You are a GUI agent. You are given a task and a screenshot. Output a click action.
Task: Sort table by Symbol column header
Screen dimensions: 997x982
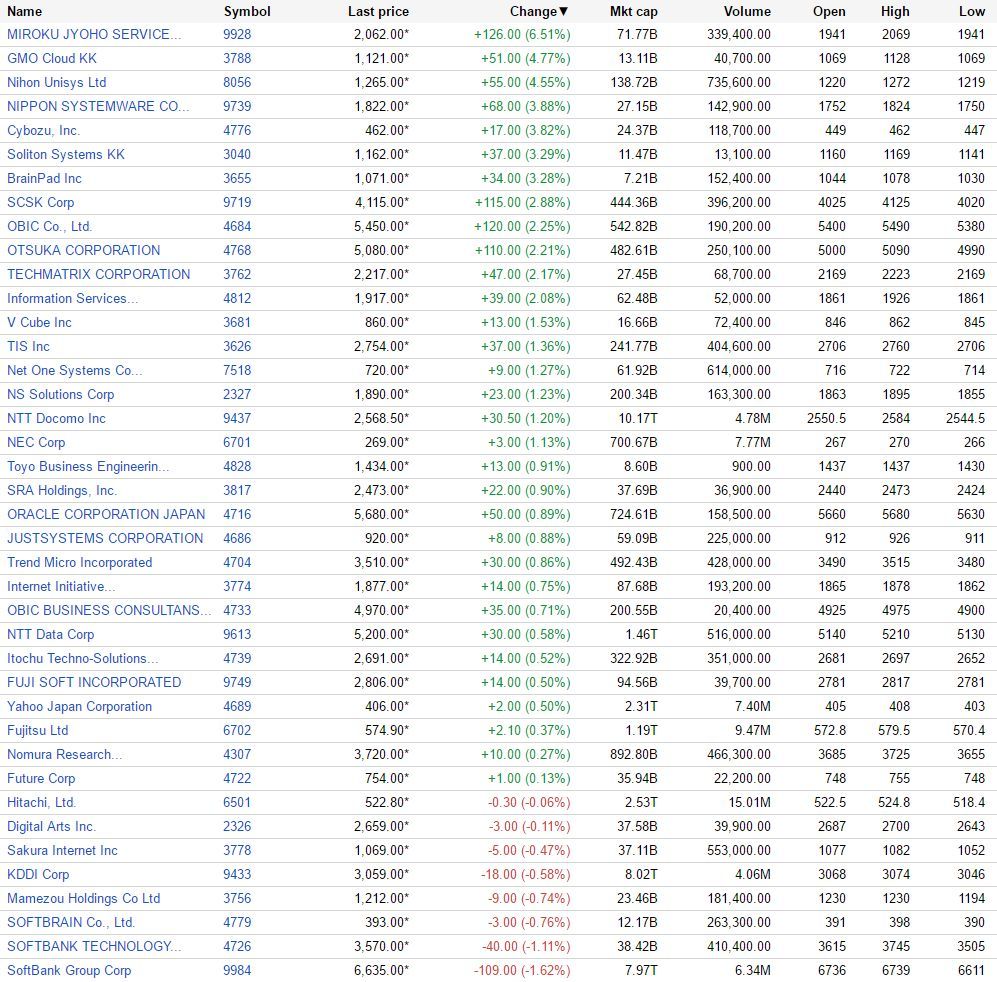pyautogui.click(x=247, y=11)
